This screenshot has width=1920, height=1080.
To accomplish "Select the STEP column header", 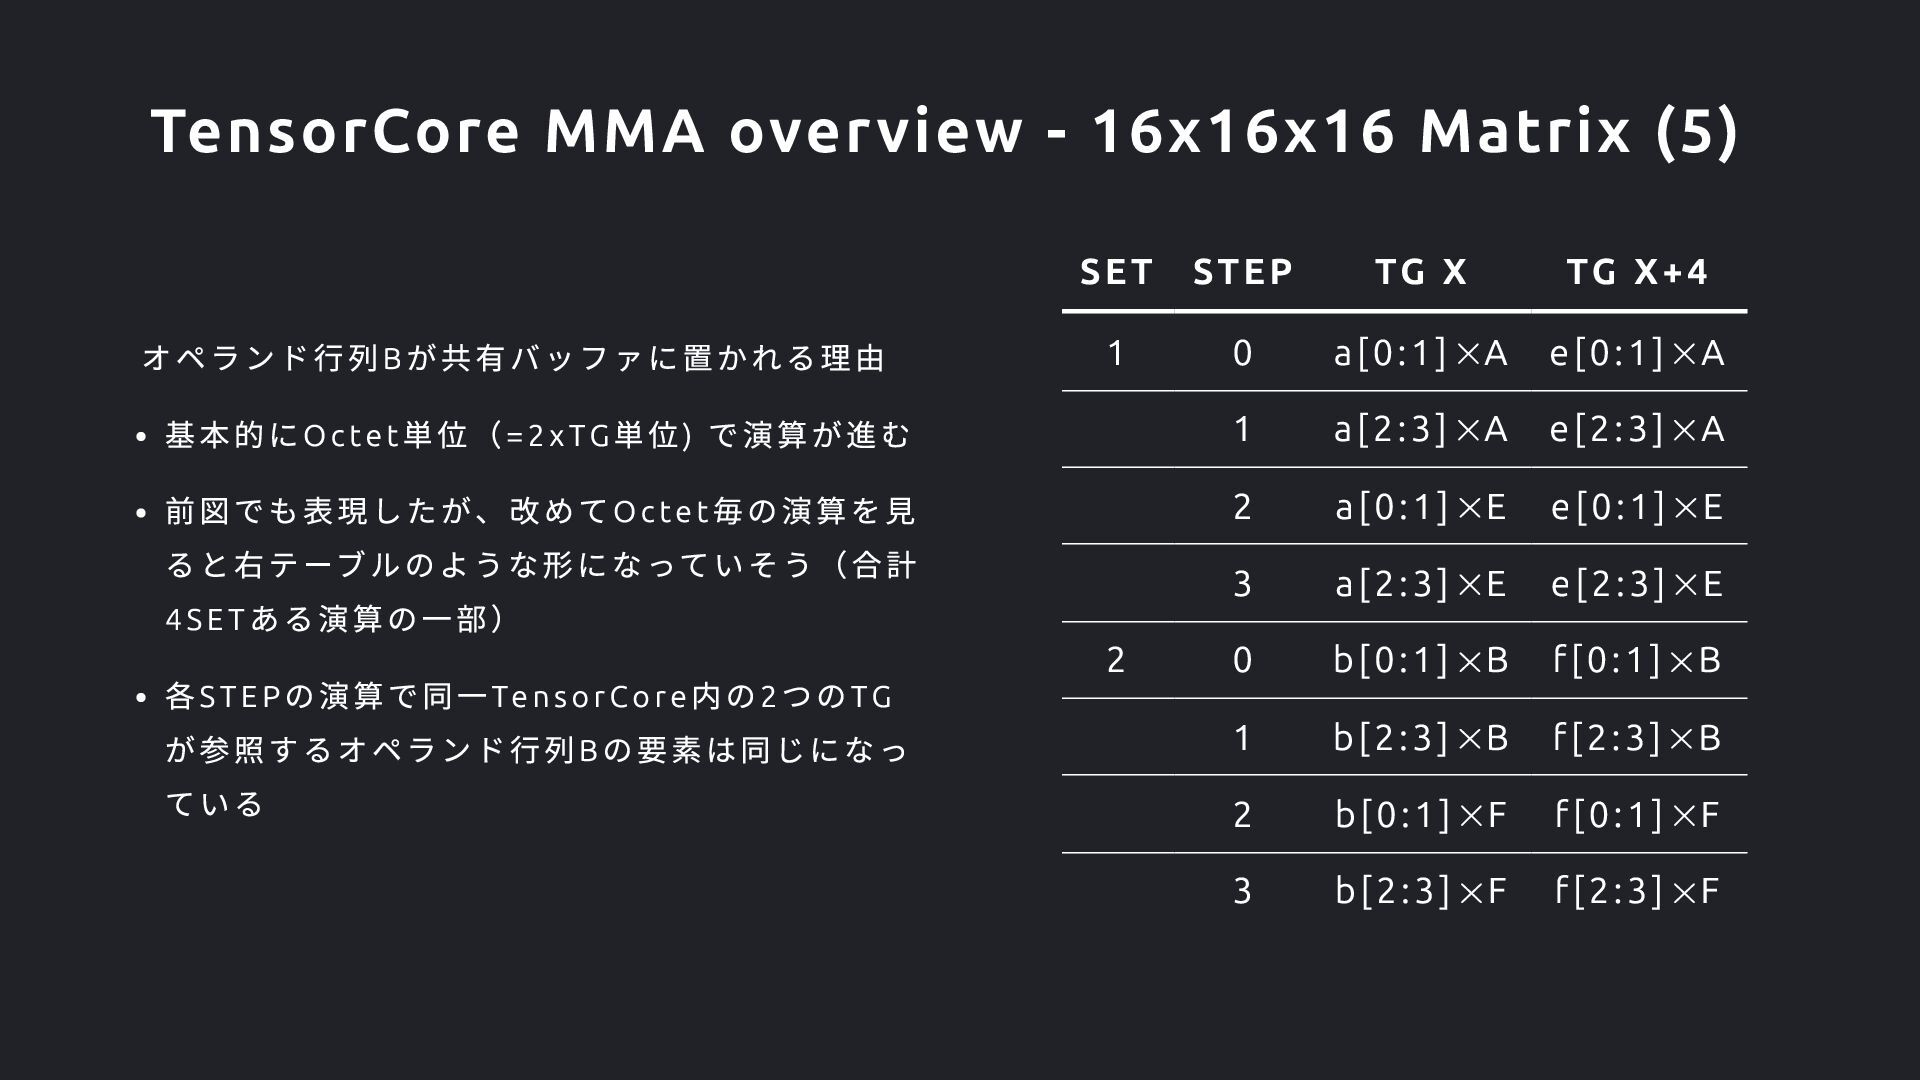I will click(x=1243, y=272).
